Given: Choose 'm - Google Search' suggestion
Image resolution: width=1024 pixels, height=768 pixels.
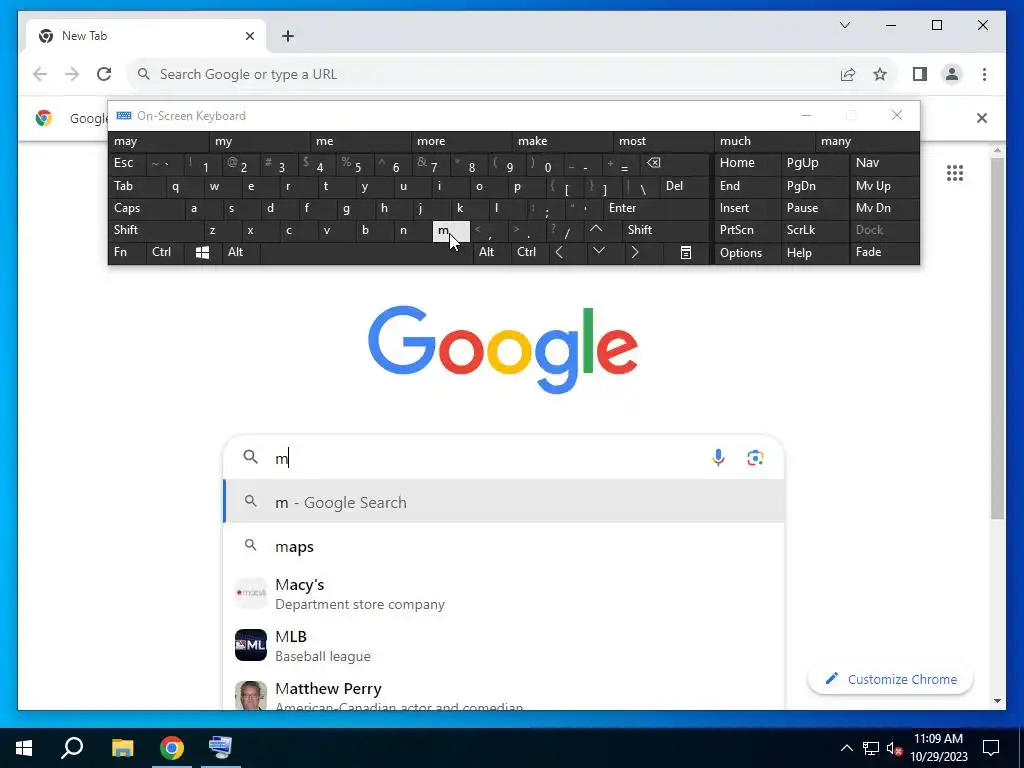Looking at the screenshot, I should [504, 502].
